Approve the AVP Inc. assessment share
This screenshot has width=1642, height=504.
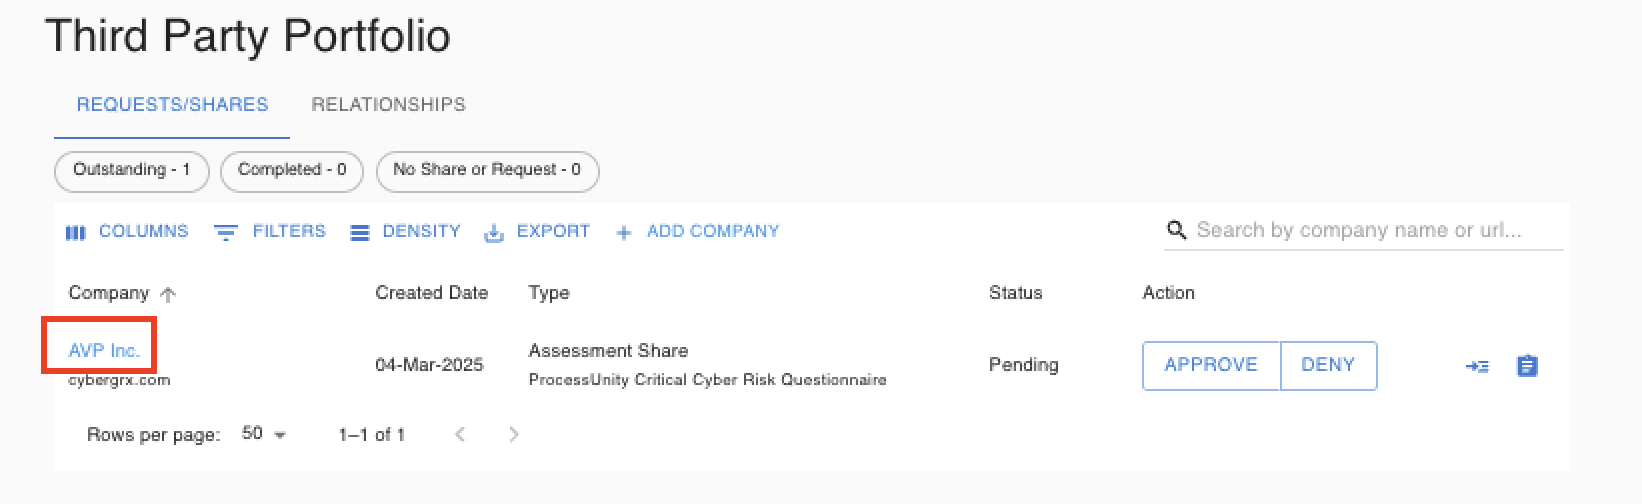tap(1211, 365)
